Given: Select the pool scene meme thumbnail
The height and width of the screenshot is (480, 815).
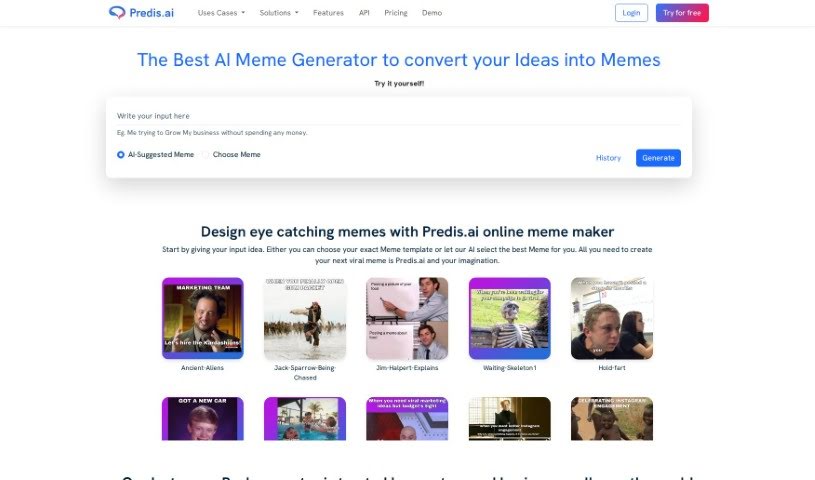Looking at the screenshot, I should tap(305, 419).
